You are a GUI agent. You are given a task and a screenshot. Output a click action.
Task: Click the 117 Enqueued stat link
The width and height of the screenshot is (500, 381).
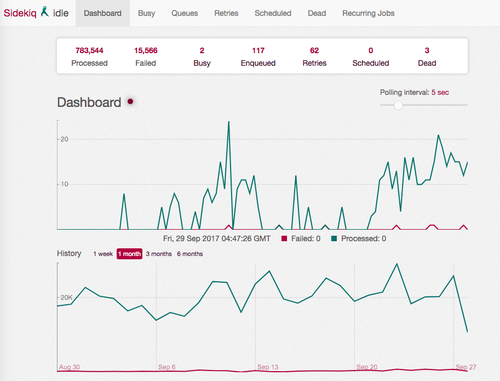click(x=258, y=57)
